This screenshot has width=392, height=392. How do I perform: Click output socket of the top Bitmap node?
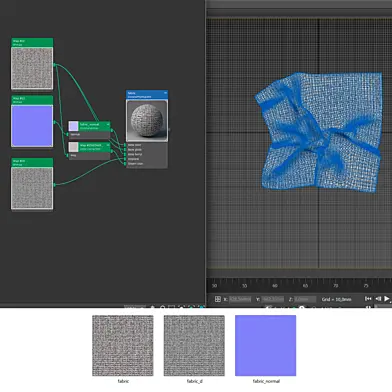tap(54, 65)
